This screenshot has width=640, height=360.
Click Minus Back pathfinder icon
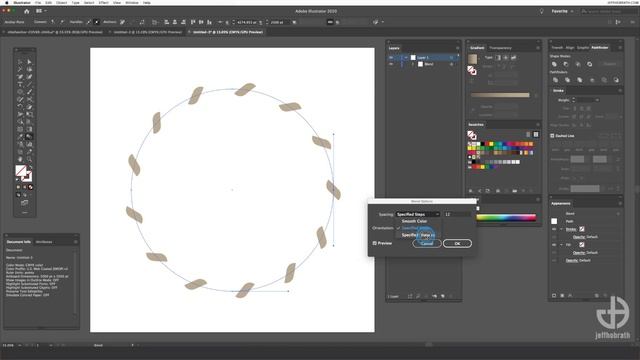pos(616,80)
